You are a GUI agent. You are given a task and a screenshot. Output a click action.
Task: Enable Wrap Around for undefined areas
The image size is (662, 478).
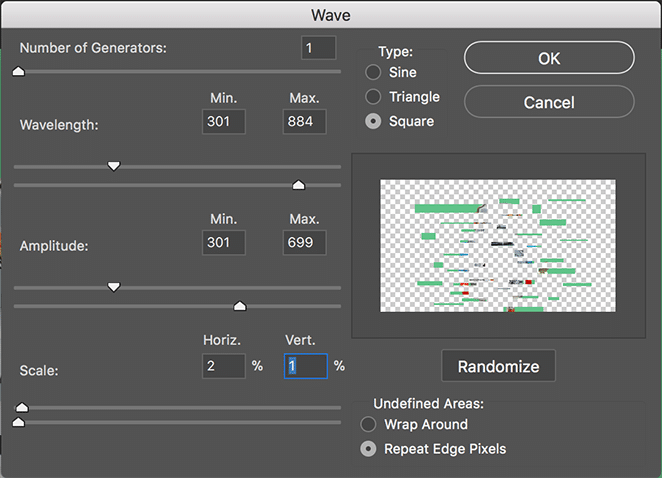pyautogui.click(x=368, y=424)
